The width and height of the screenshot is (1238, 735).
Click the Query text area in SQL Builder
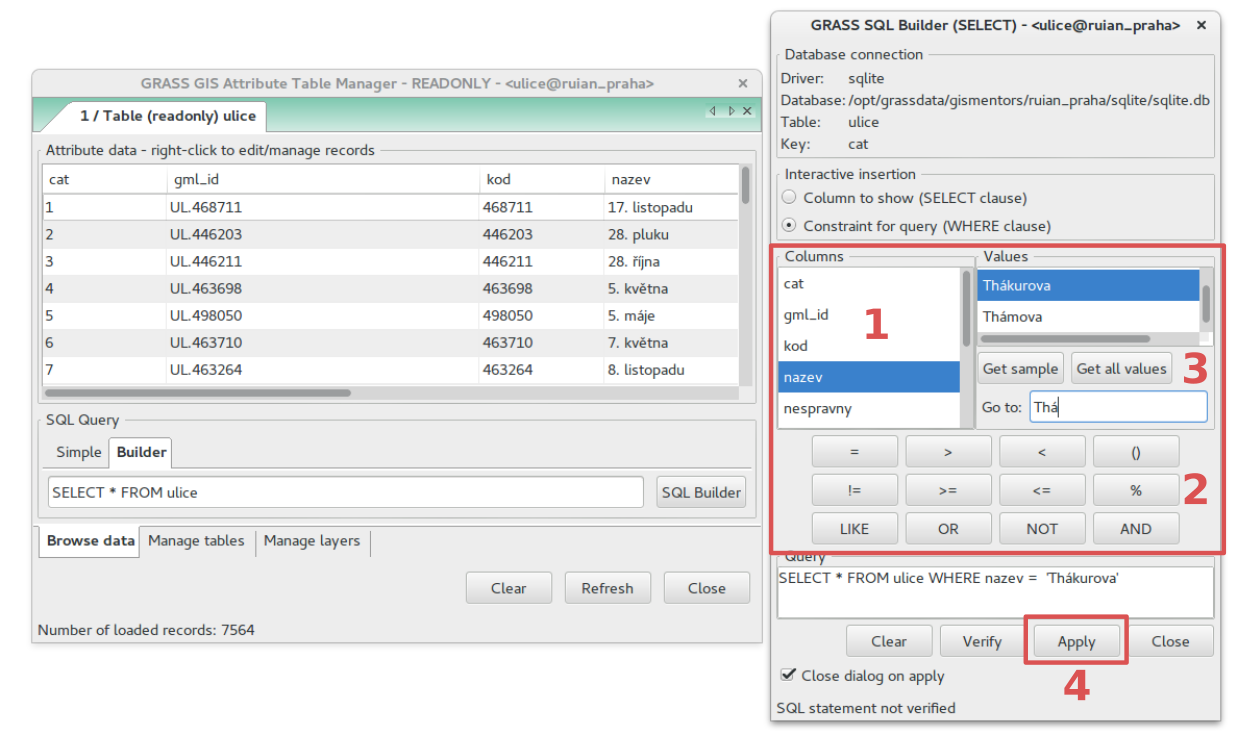pyautogui.click(x=995, y=592)
